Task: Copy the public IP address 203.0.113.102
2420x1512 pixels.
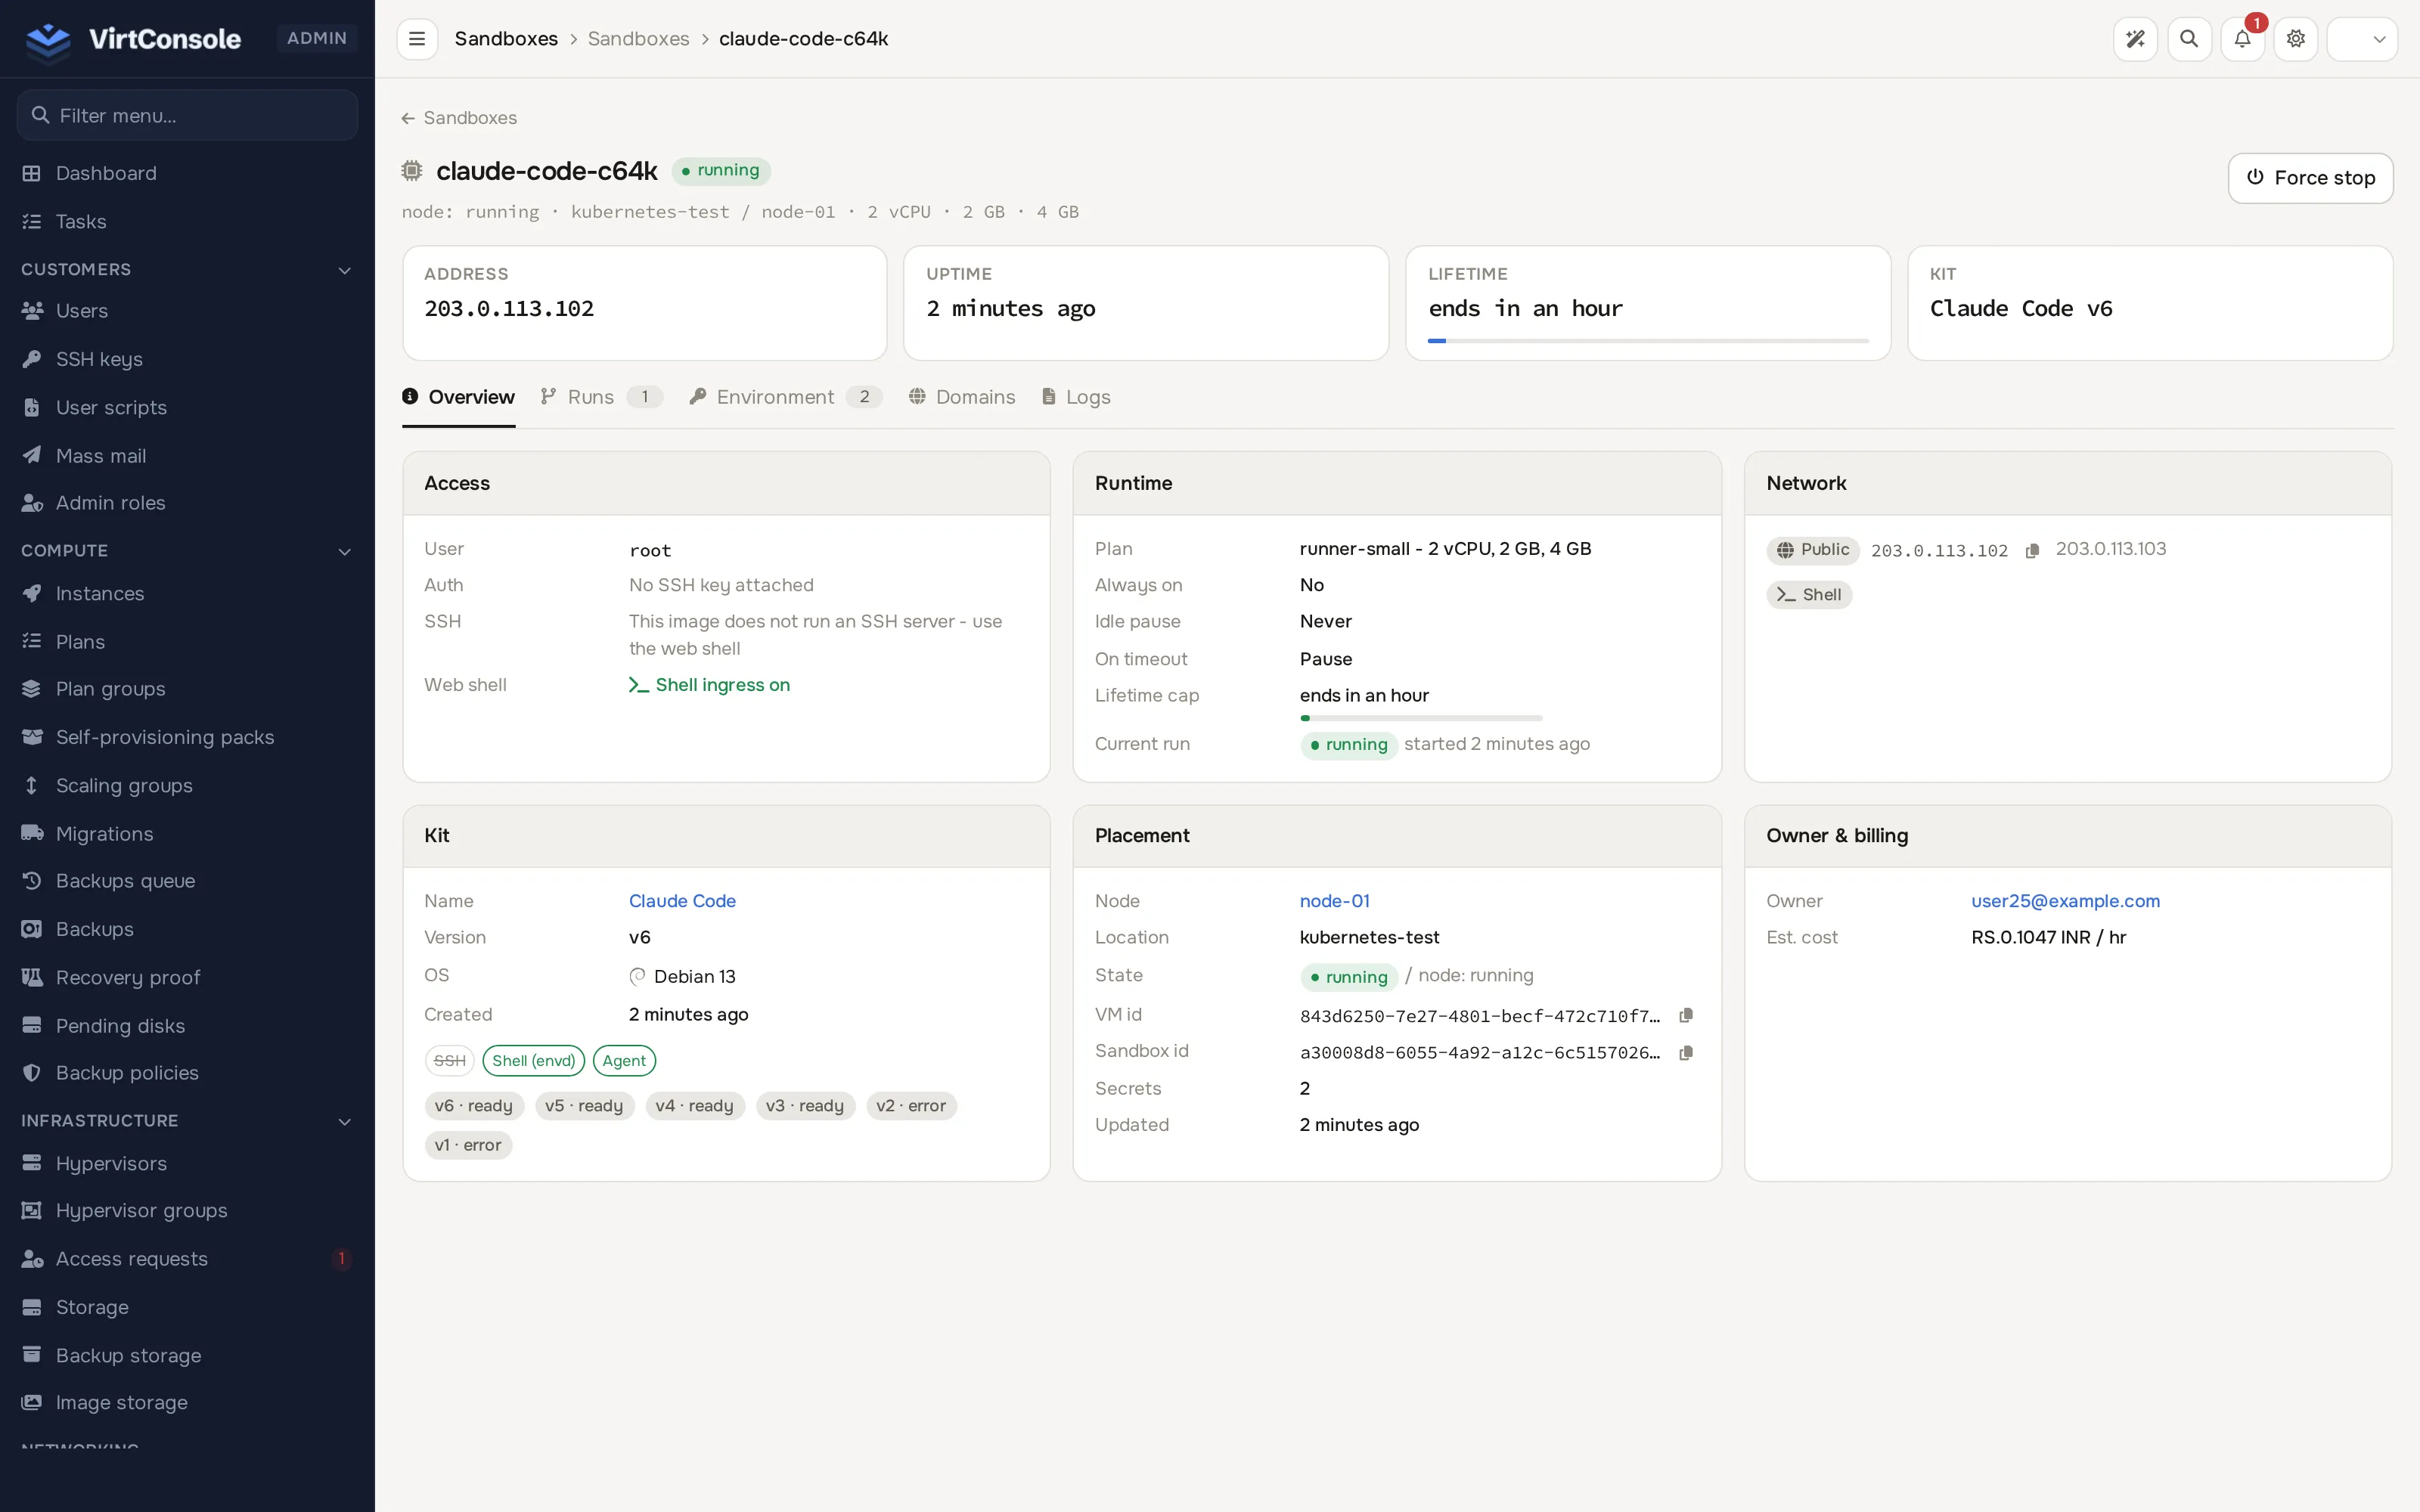Action: [x=2032, y=551]
